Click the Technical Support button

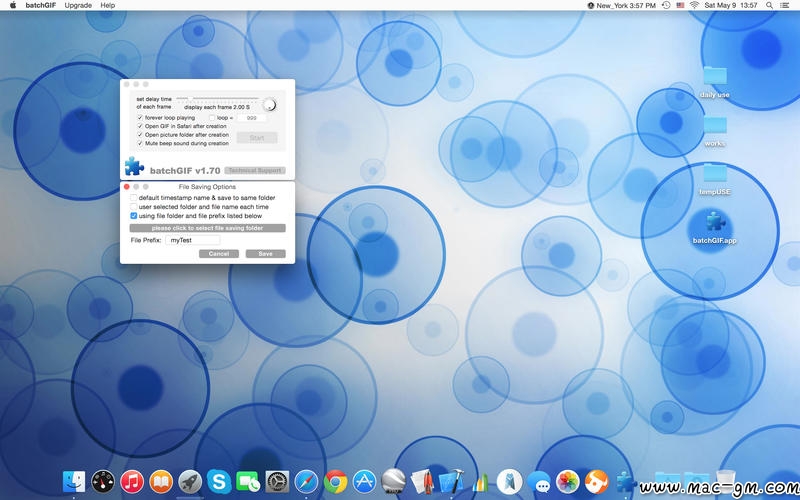255,170
